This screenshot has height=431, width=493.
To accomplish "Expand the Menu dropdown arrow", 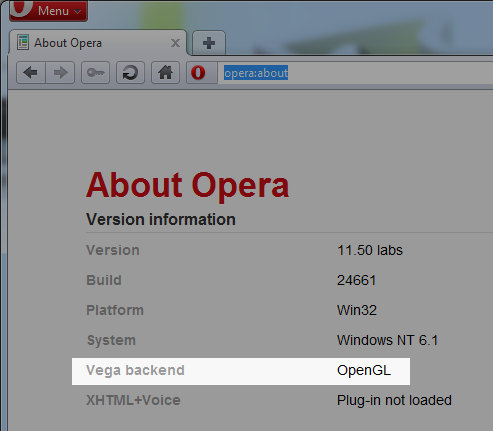I will point(78,12).
